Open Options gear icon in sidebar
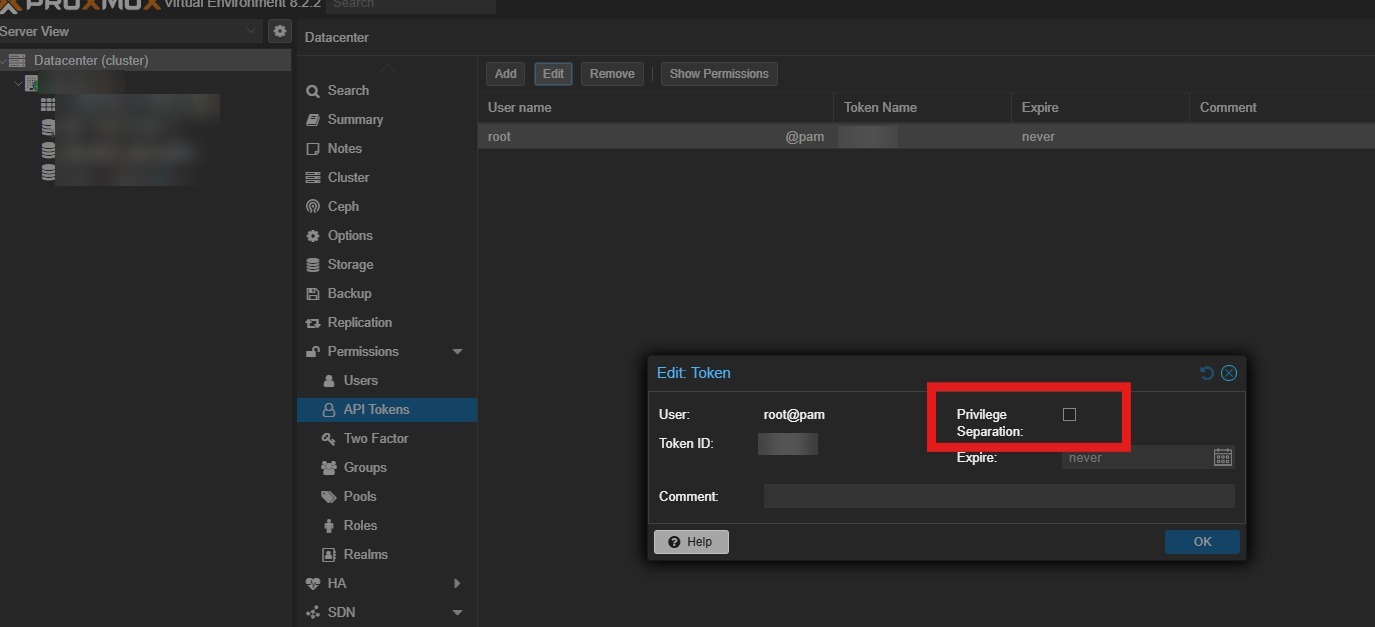The image size is (1375, 627). click(x=313, y=236)
